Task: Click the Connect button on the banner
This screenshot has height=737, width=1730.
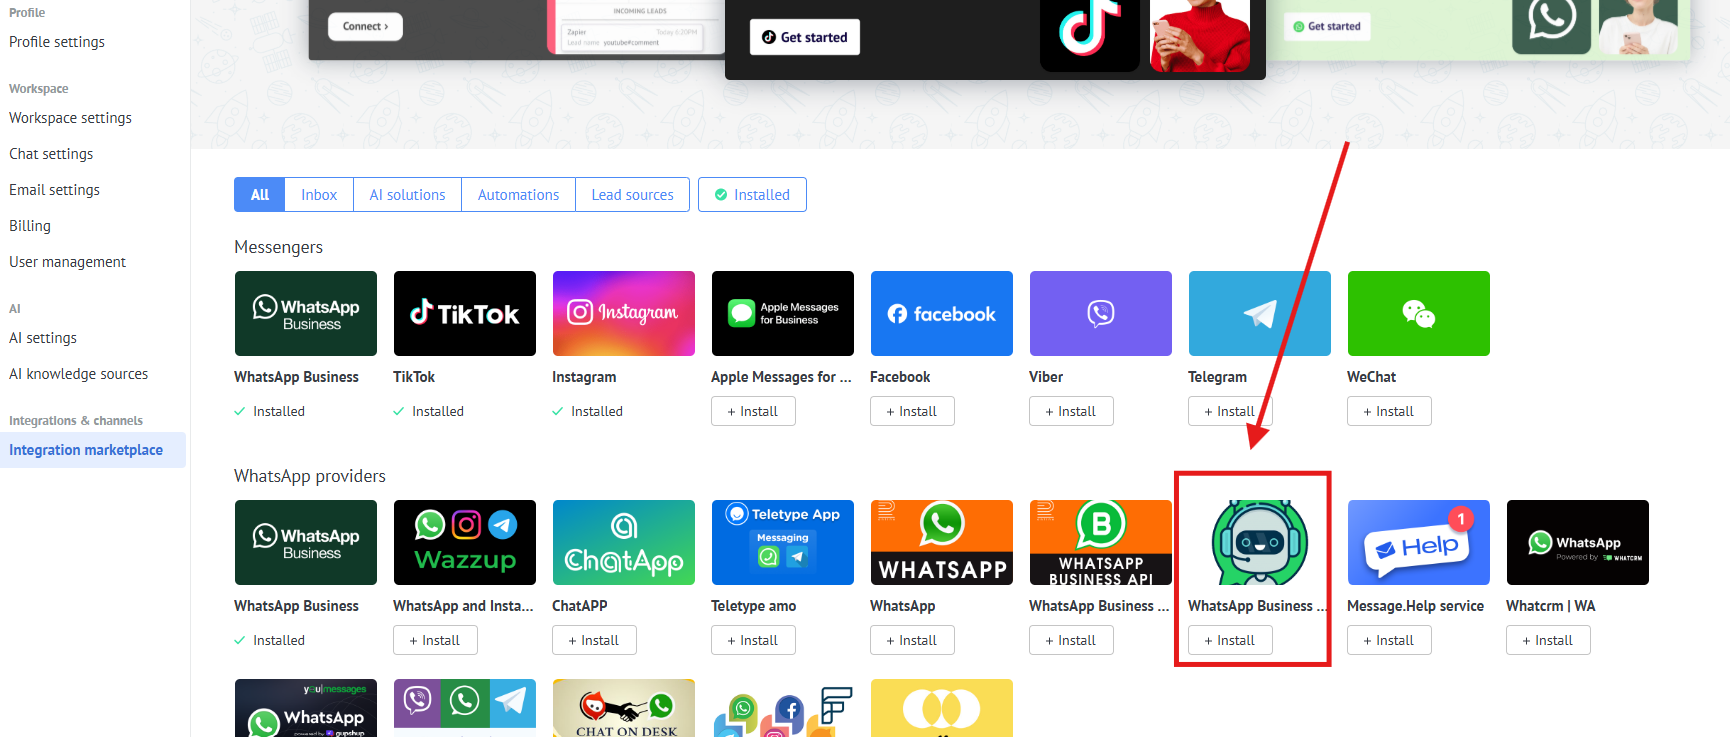Action: coord(365,27)
